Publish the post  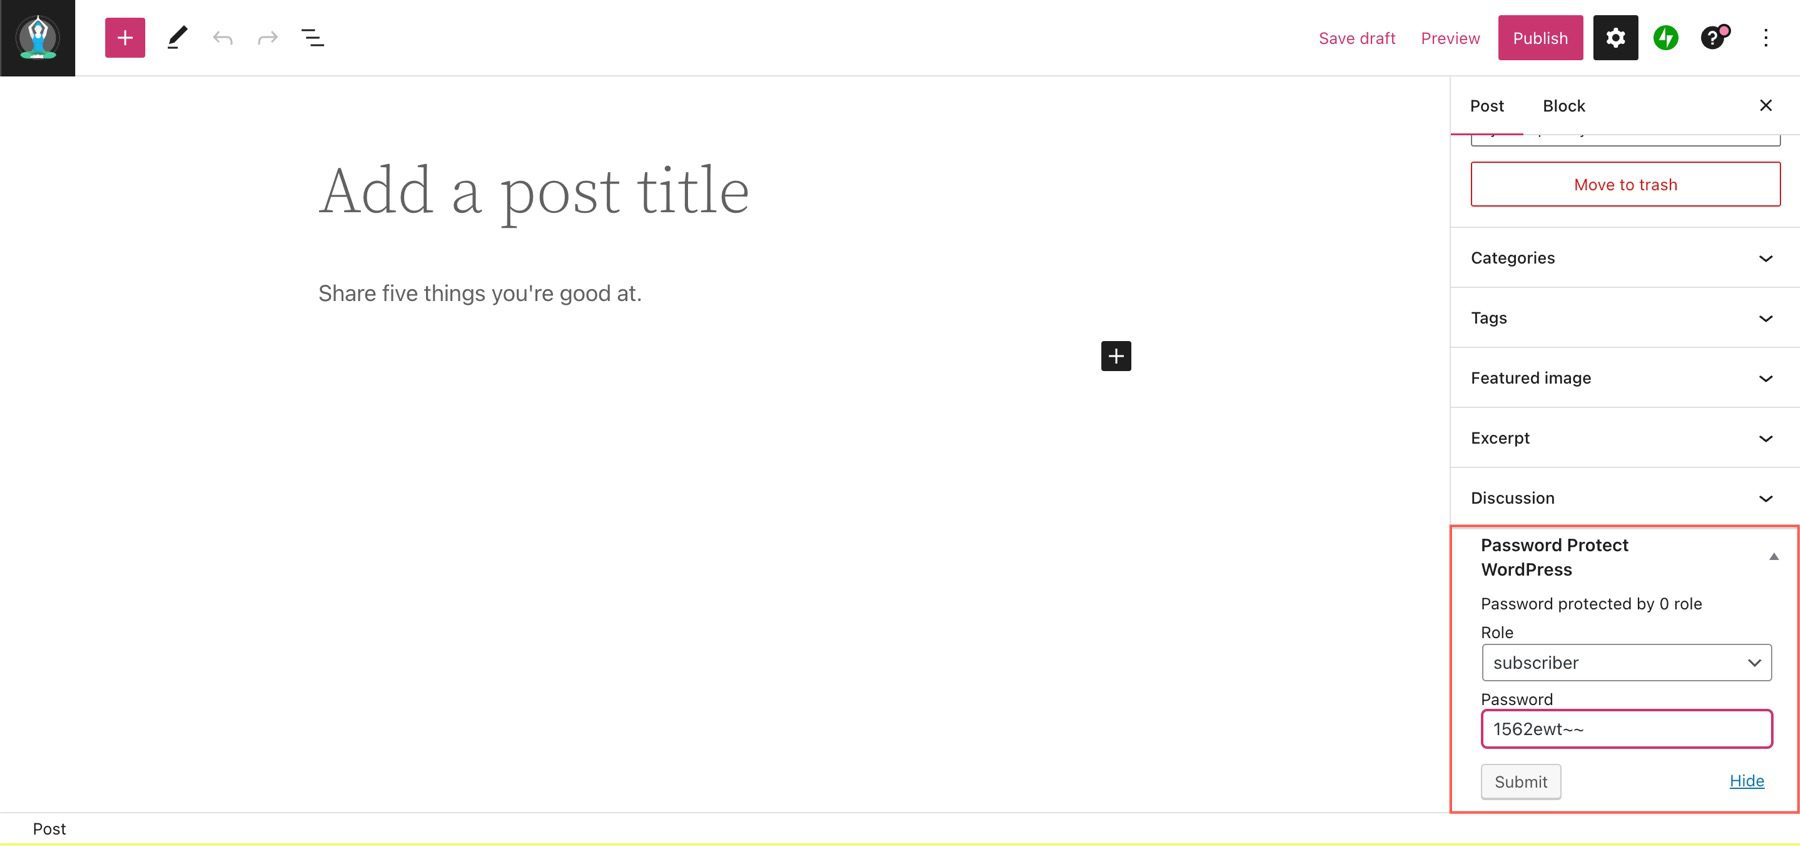pos(1540,37)
